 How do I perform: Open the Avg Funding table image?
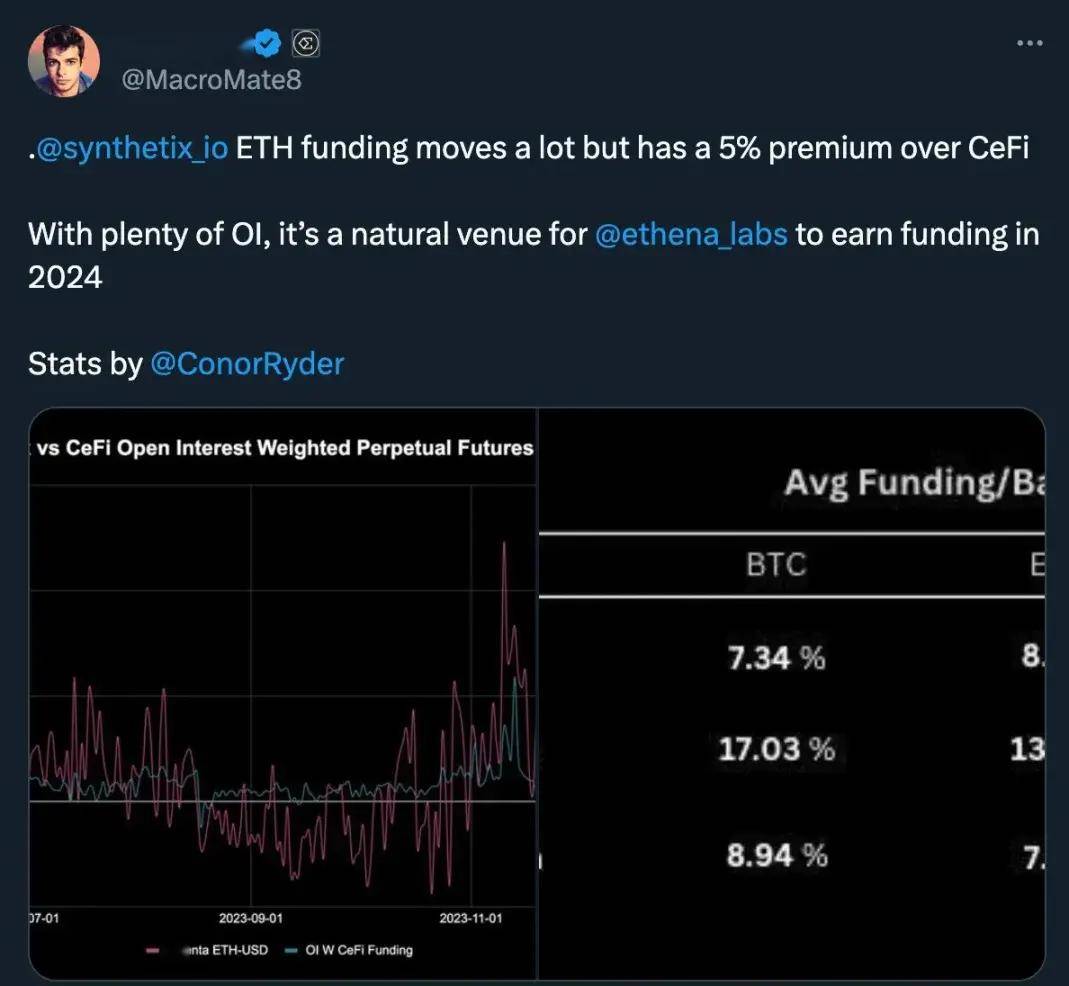[x=792, y=693]
